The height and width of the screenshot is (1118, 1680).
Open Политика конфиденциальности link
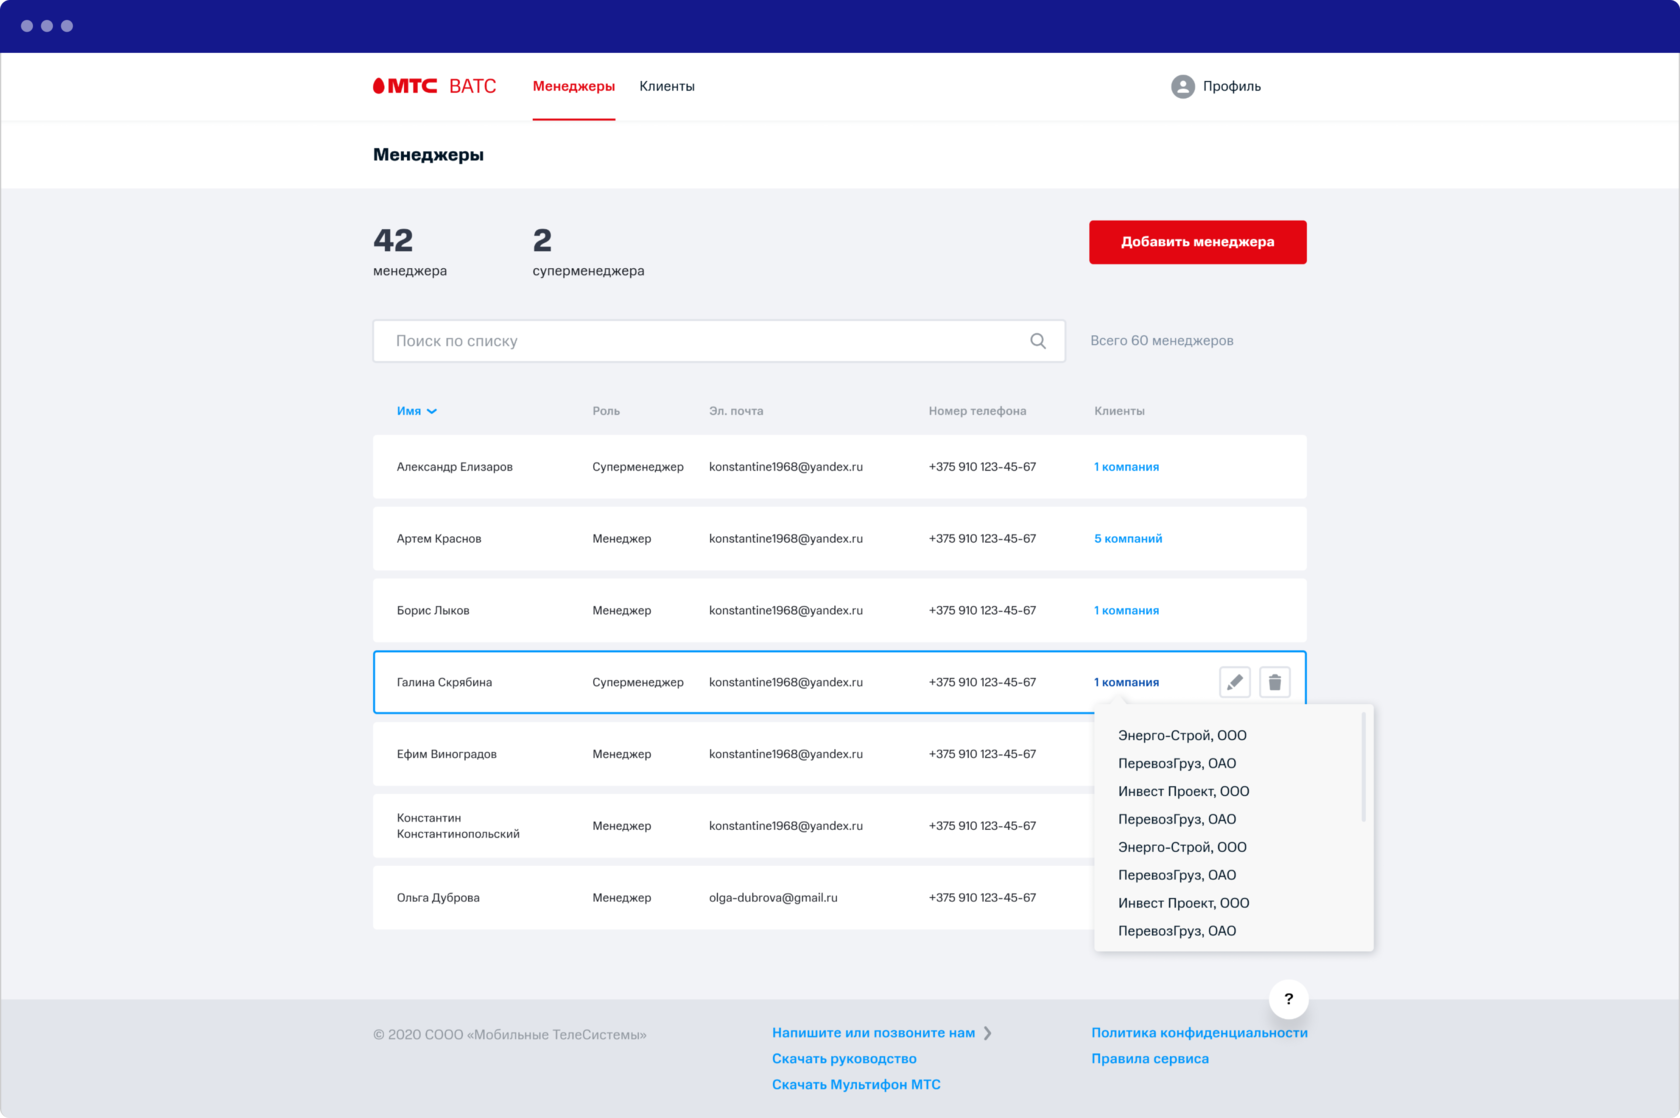point(1199,1033)
